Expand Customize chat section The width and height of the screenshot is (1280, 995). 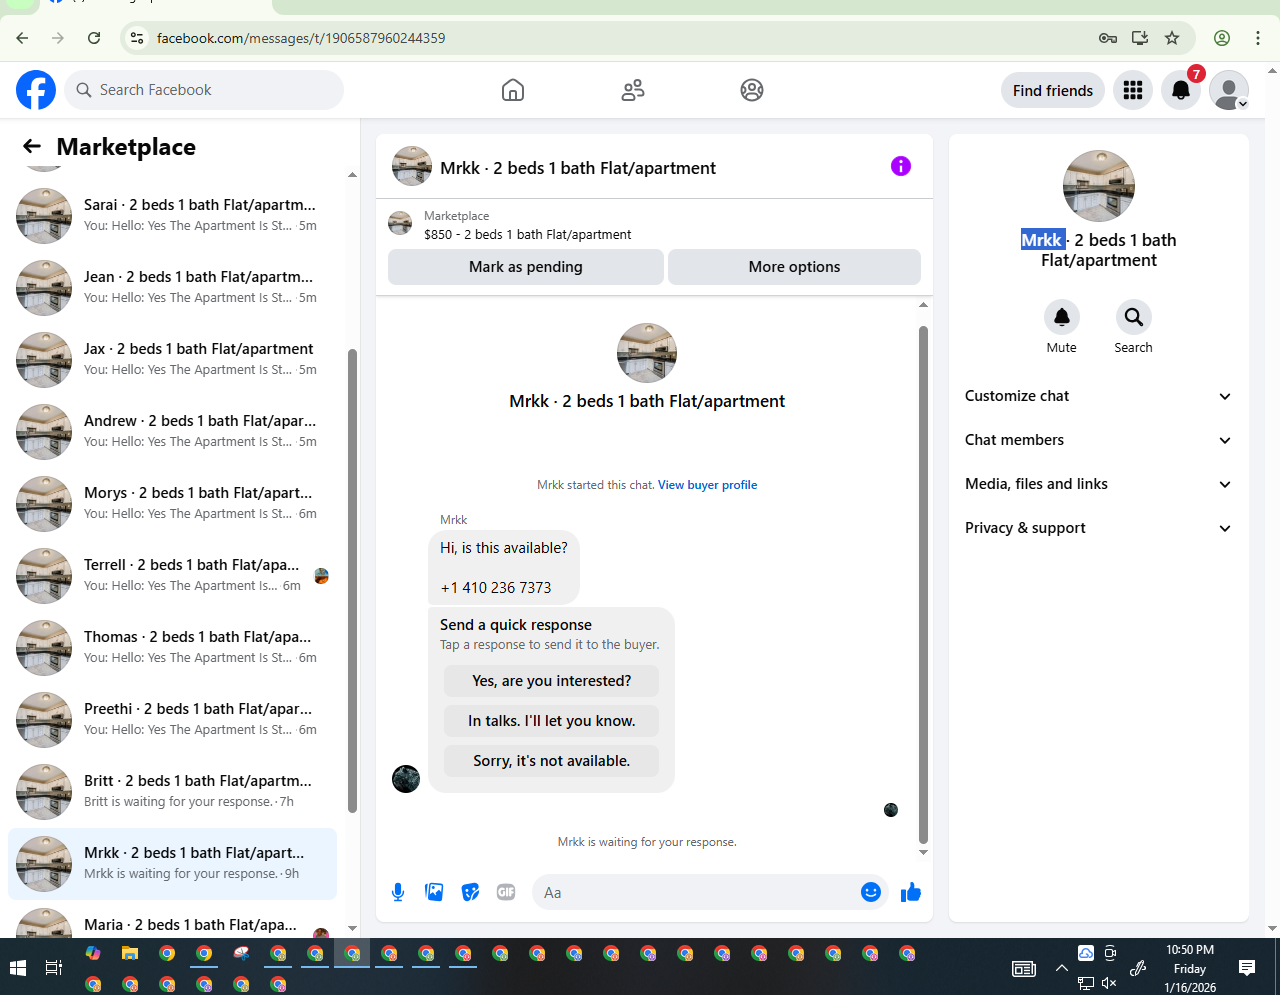pyautogui.click(x=1098, y=396)
